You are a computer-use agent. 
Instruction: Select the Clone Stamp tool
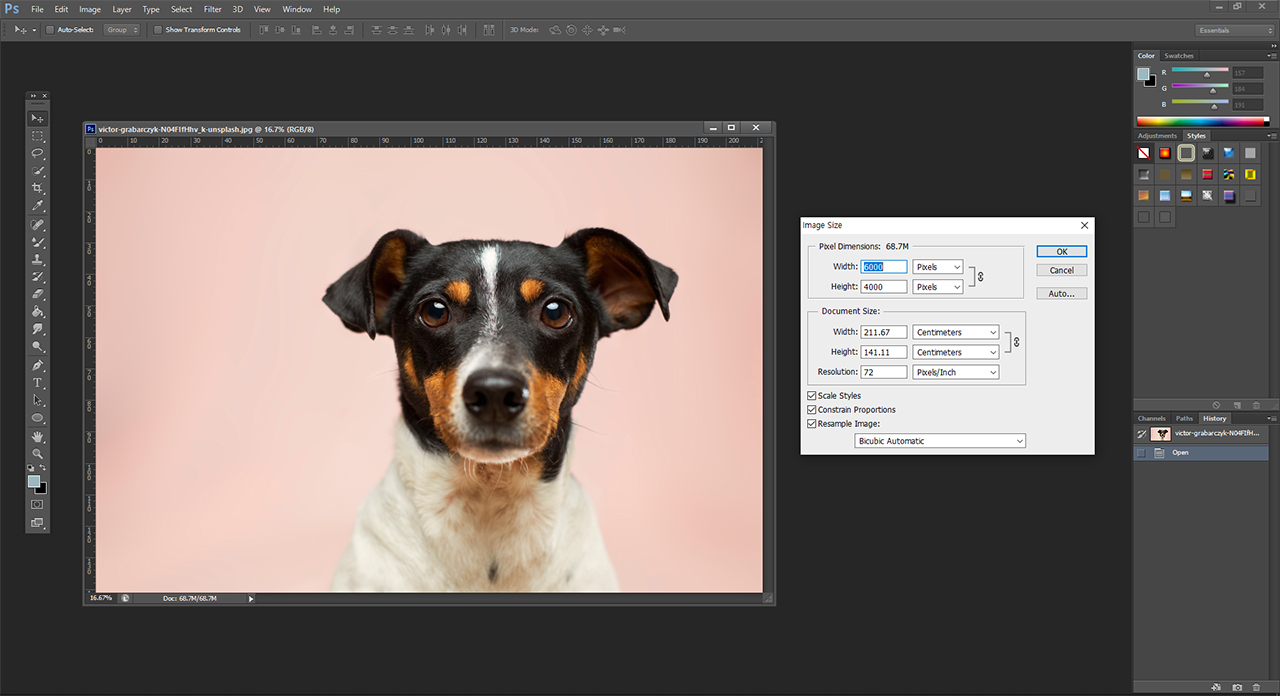38,259
